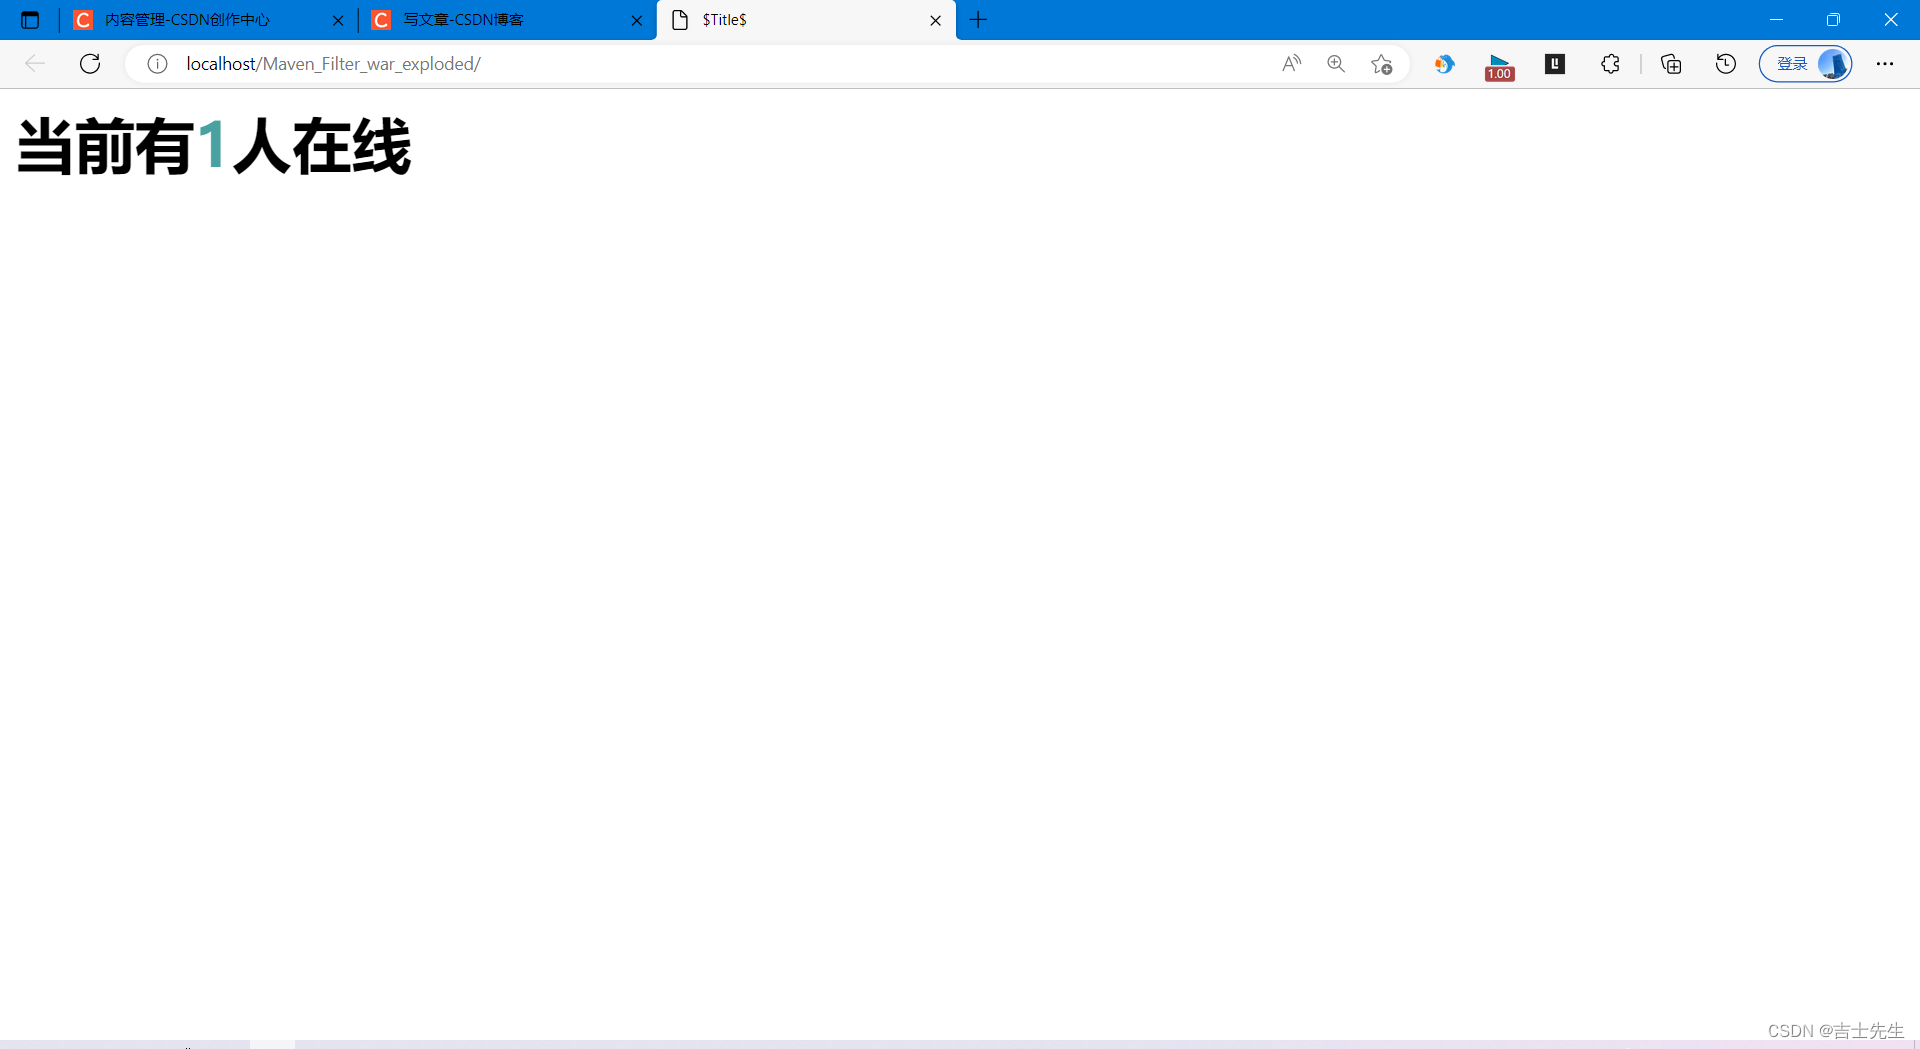Open the browsing History panel
This screenshot has height=1049, width=1920.
[1726, 64]
